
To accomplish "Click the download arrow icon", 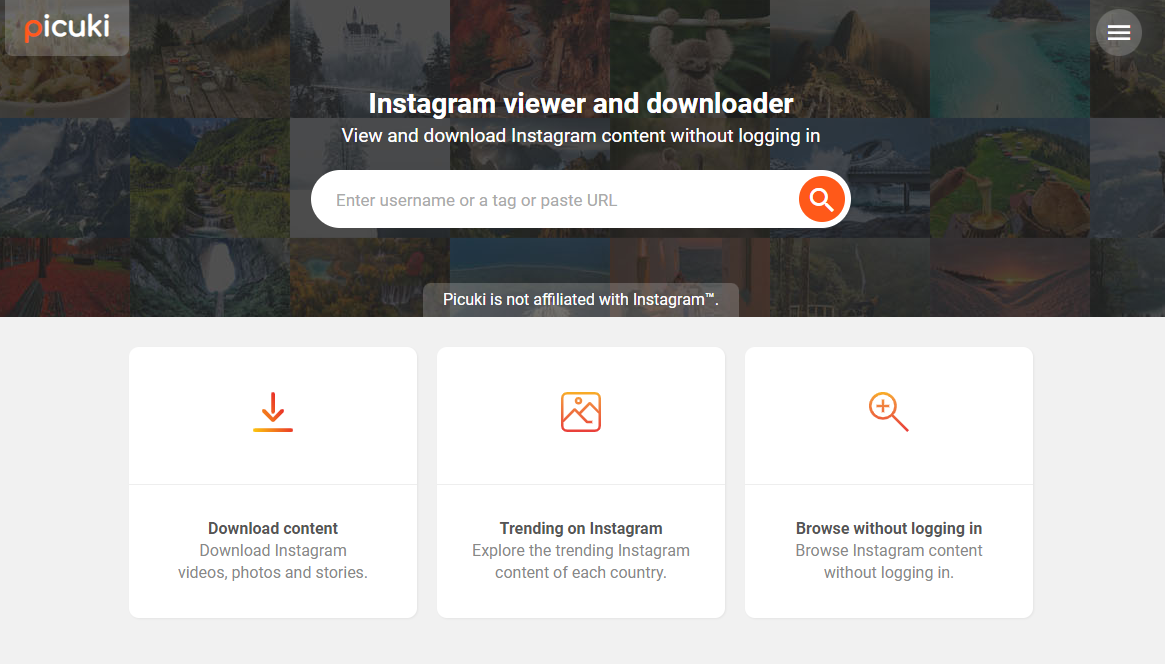I will click(273, 411).
